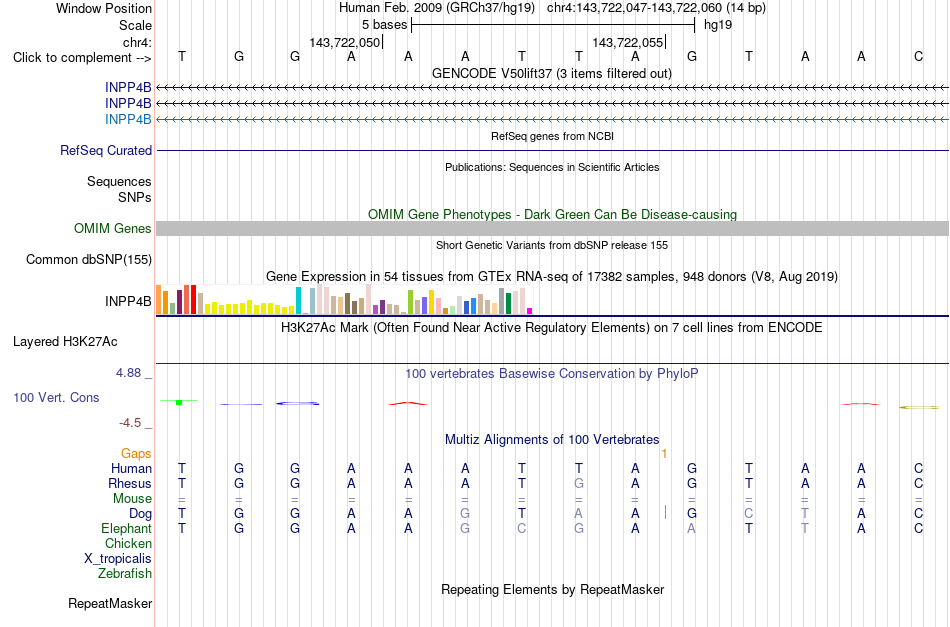Click the 'Click to complement -->' label

[x=82, y=58]
